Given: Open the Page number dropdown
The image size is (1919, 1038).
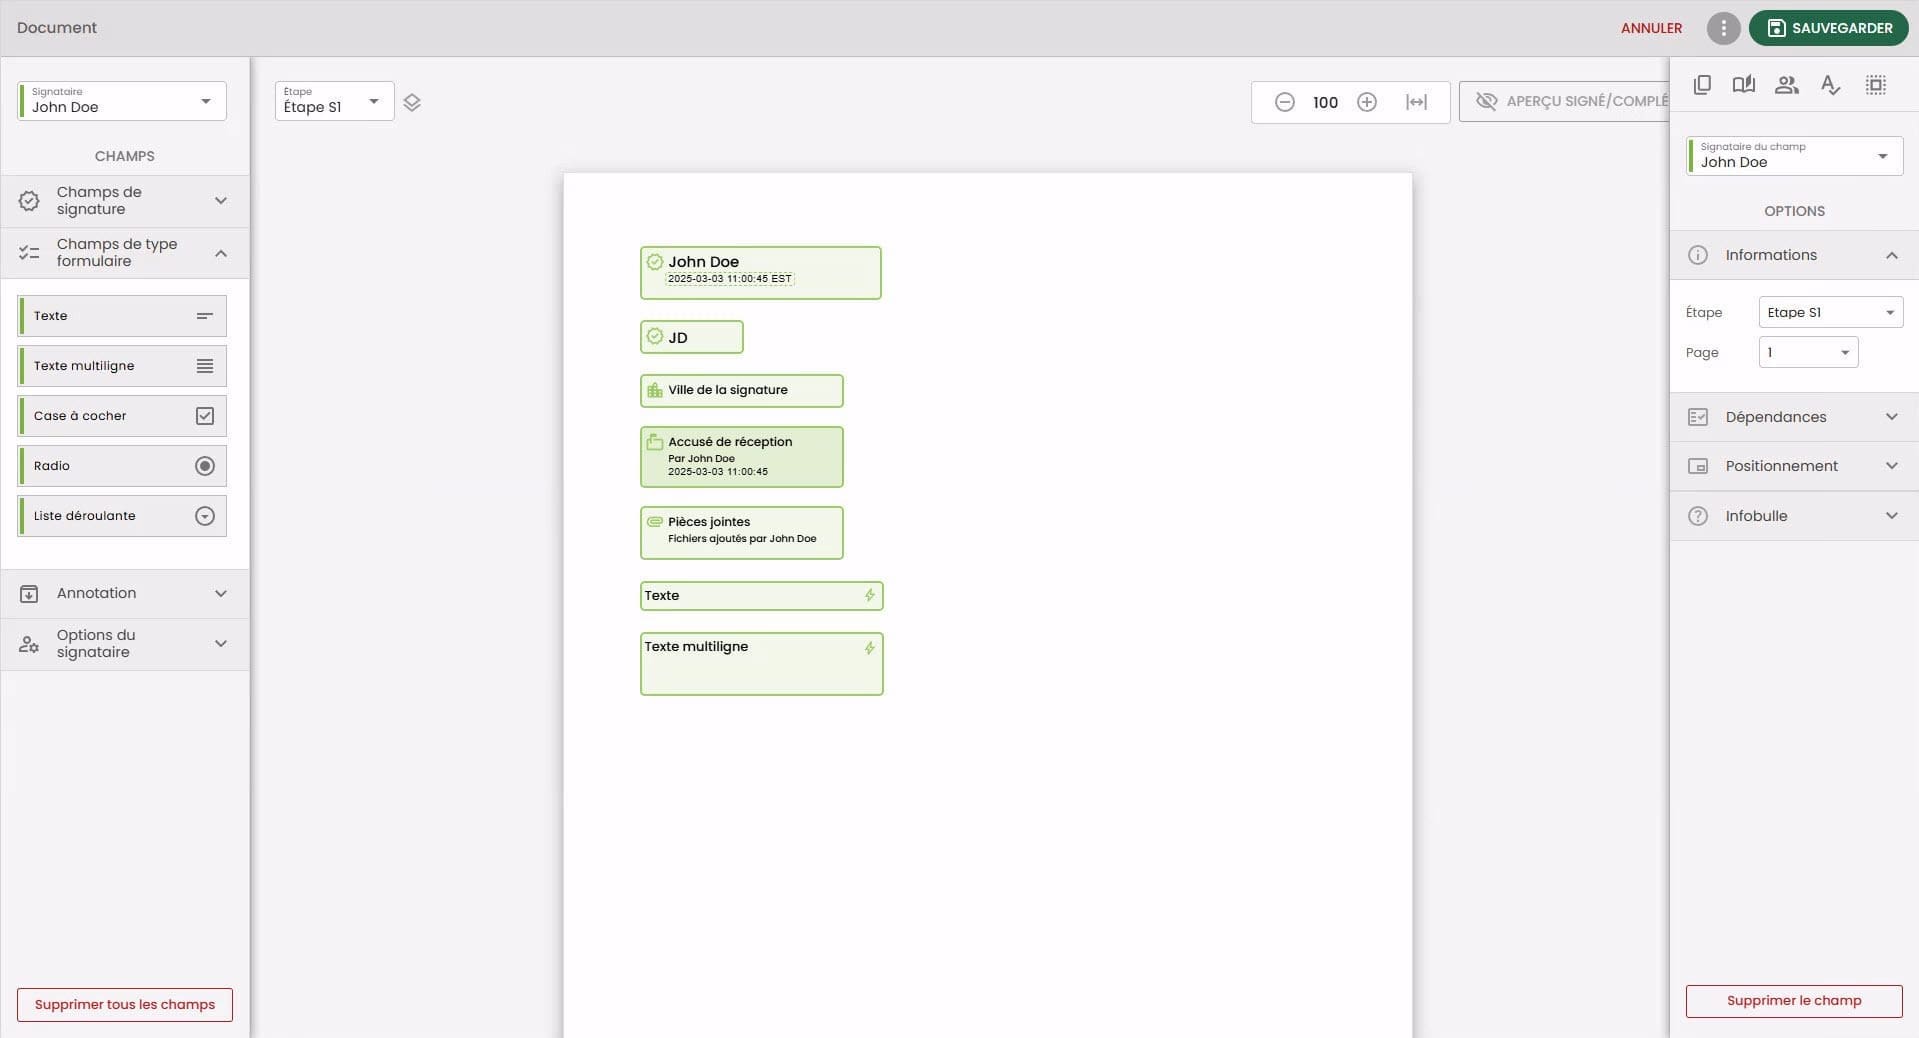Looking at the screenshot, I should (x=1808, y=352).
